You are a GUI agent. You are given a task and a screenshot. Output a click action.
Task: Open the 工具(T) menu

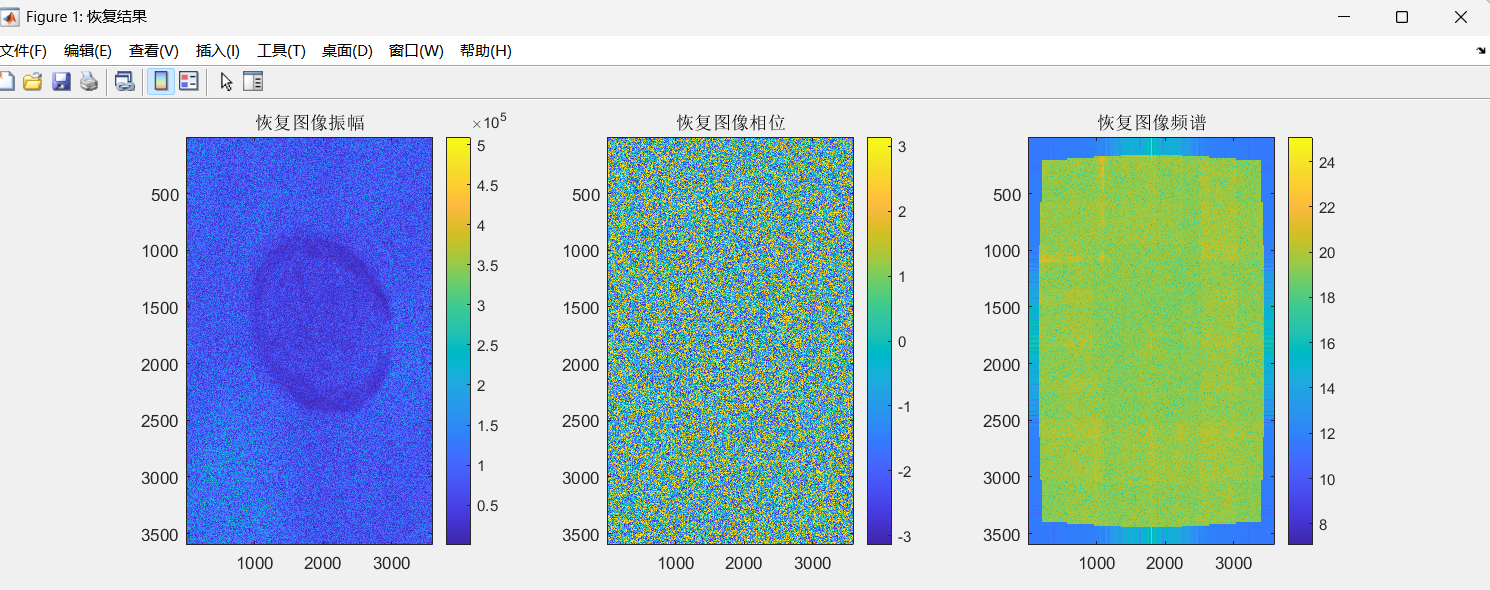tap(281, 51)
